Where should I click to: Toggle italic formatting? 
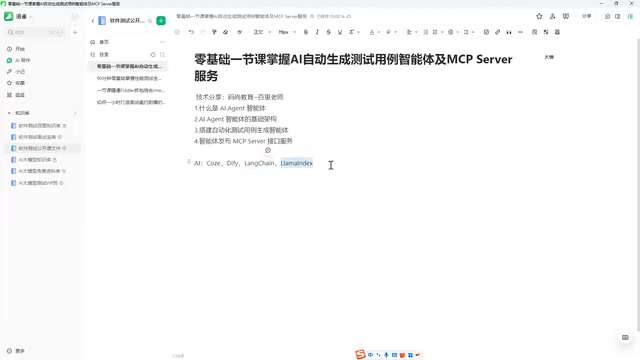tap(317, 32)
